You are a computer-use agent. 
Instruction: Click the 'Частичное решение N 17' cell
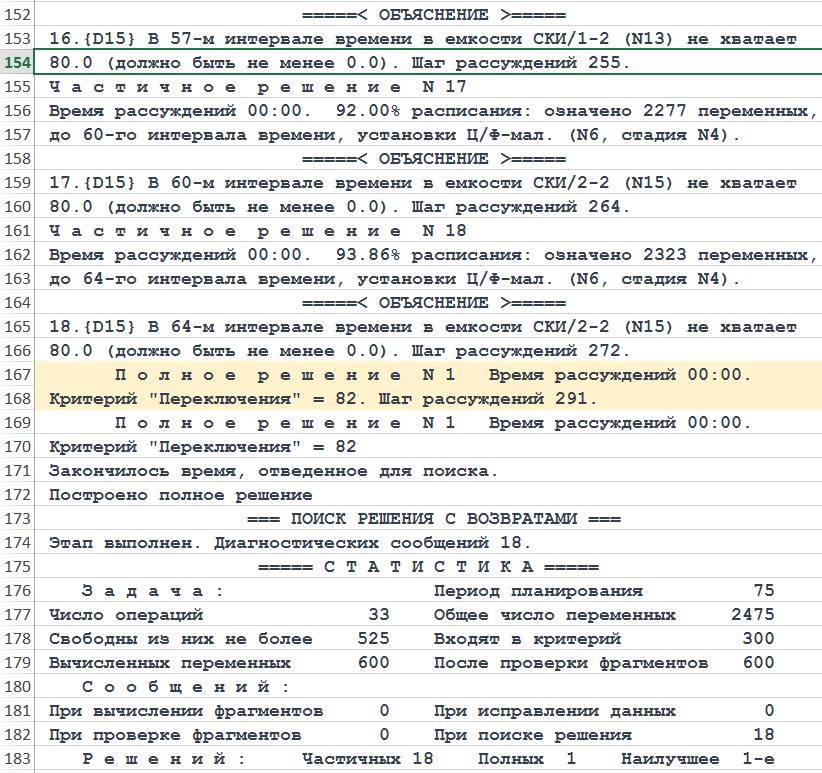[x=258, y=86]
